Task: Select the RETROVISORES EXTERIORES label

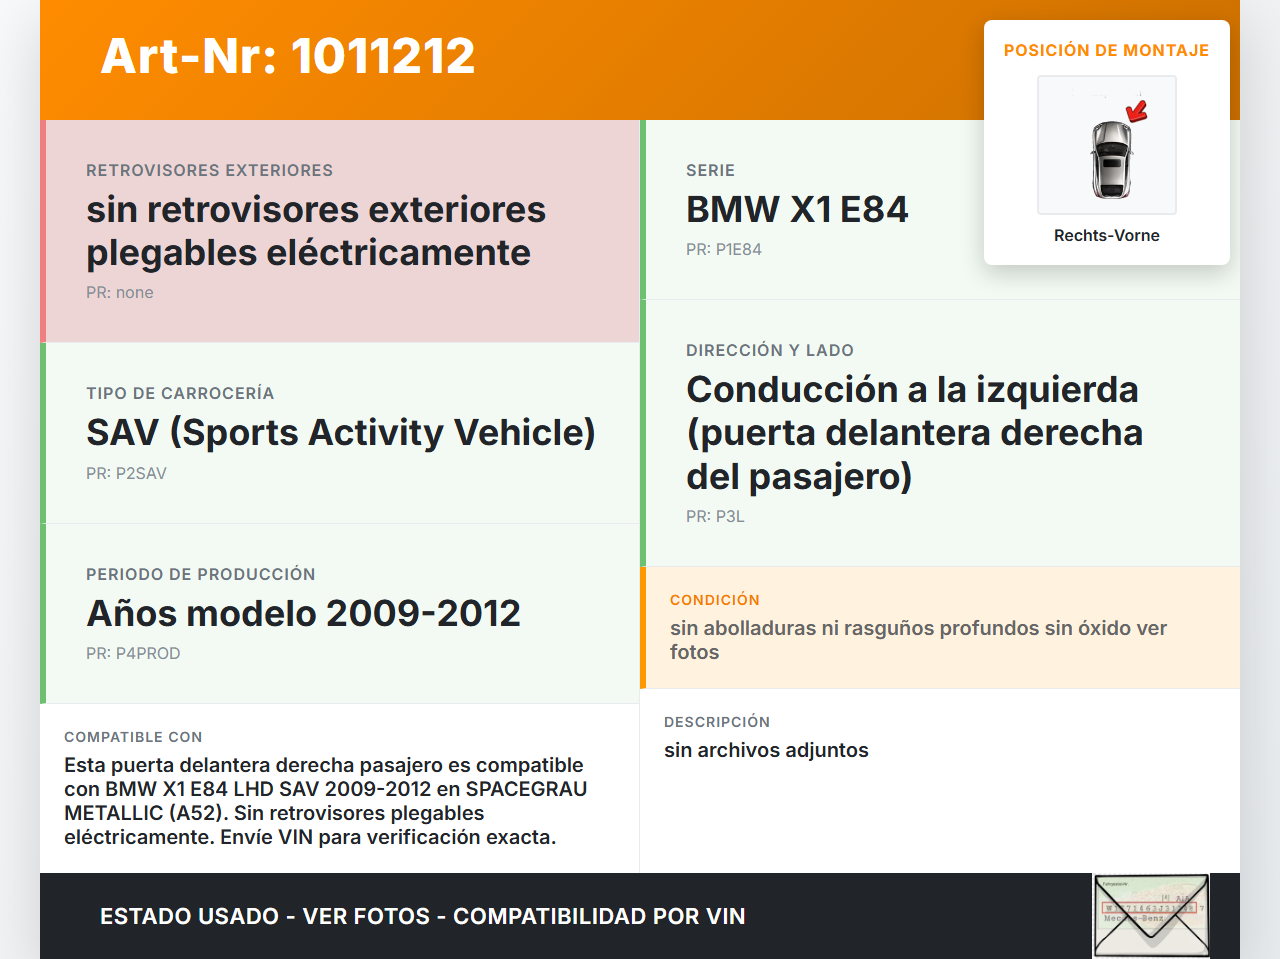Action: click(210, 170)
